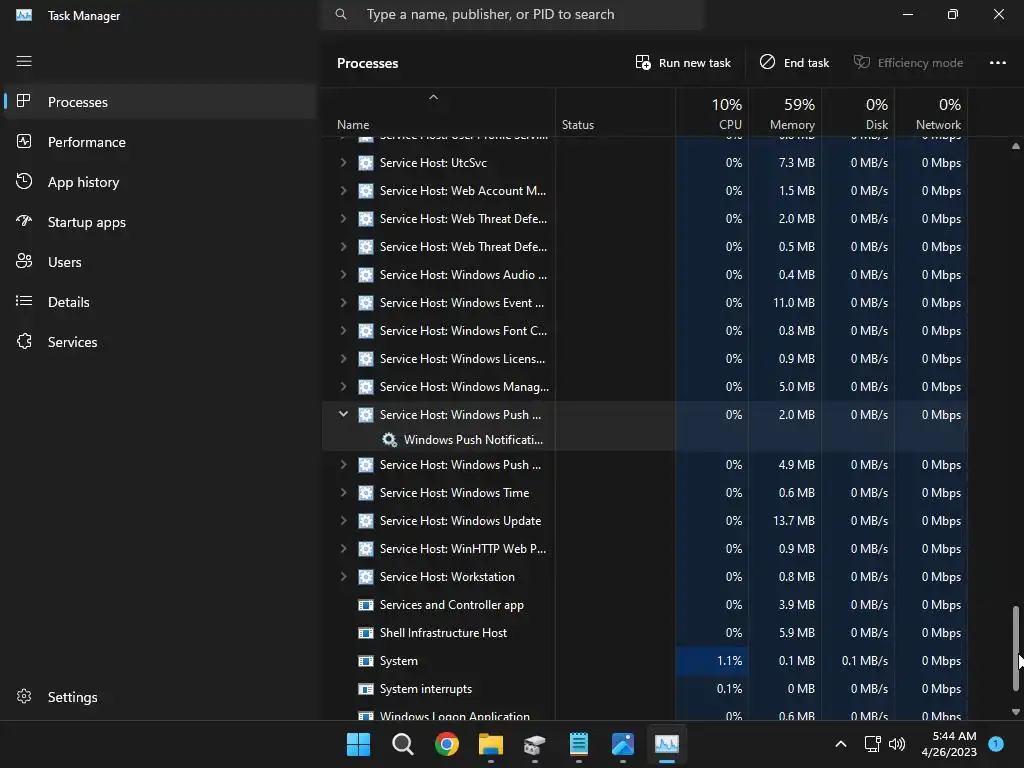The width and height of the screenshot is (1024, 768).
Task: Open Task Manager Settings
Action: coord(159,697)
